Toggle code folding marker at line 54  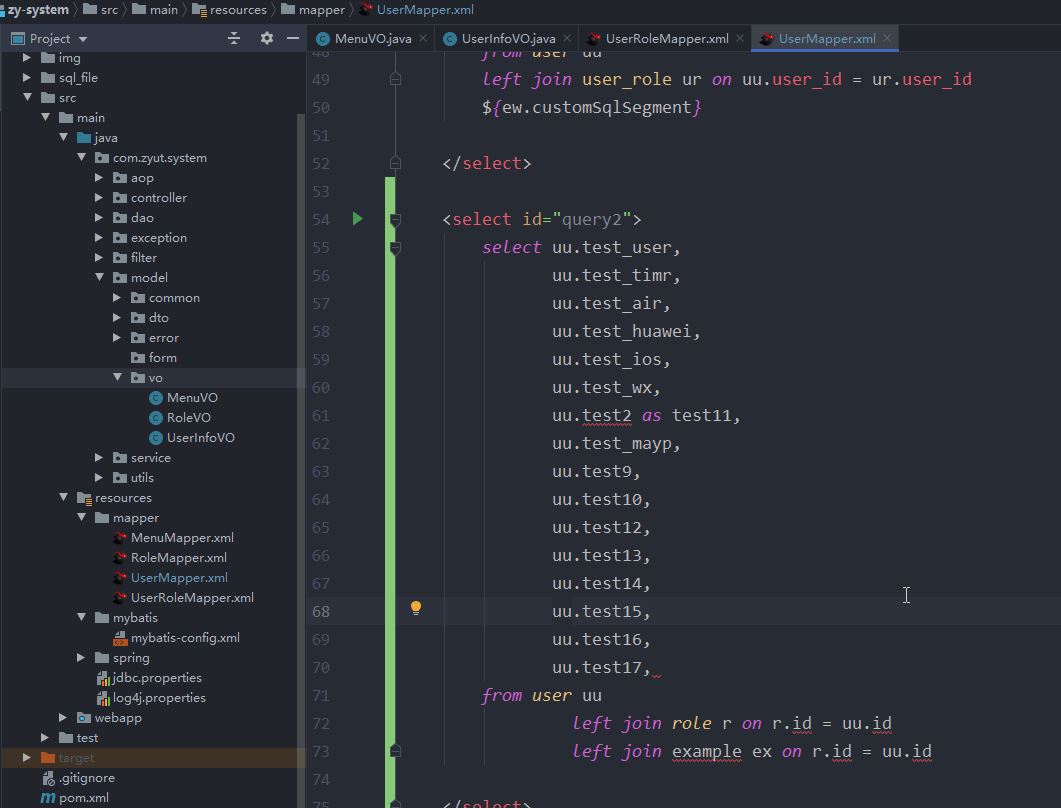[395, 219]
